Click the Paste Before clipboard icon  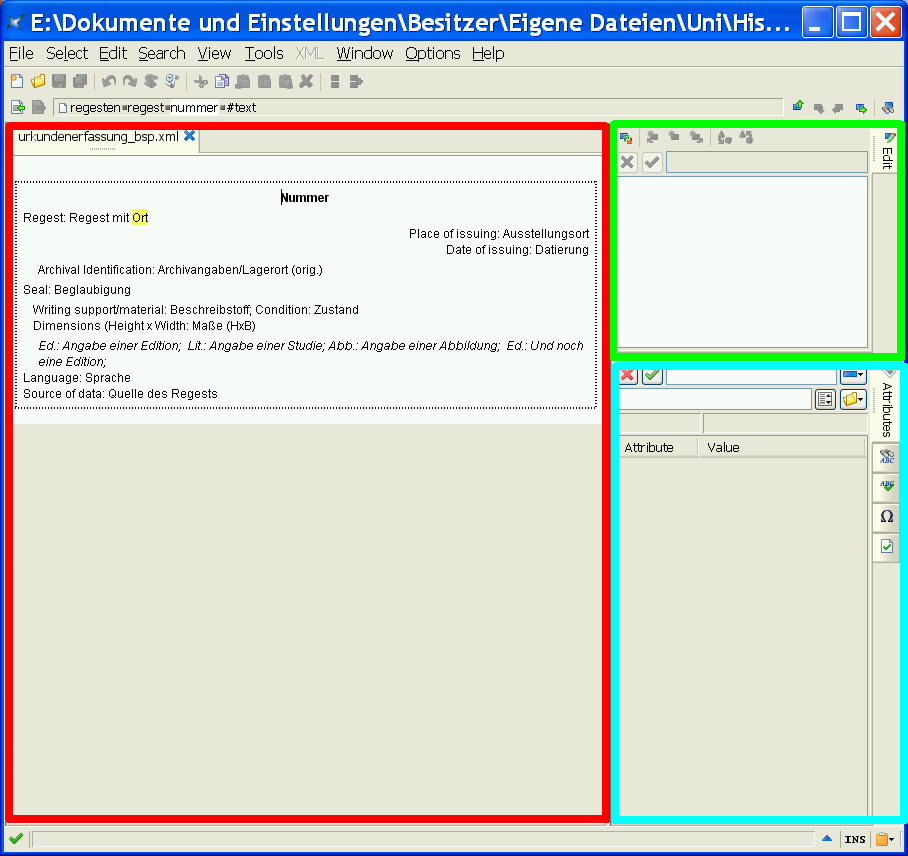click(x=243, y=82)
